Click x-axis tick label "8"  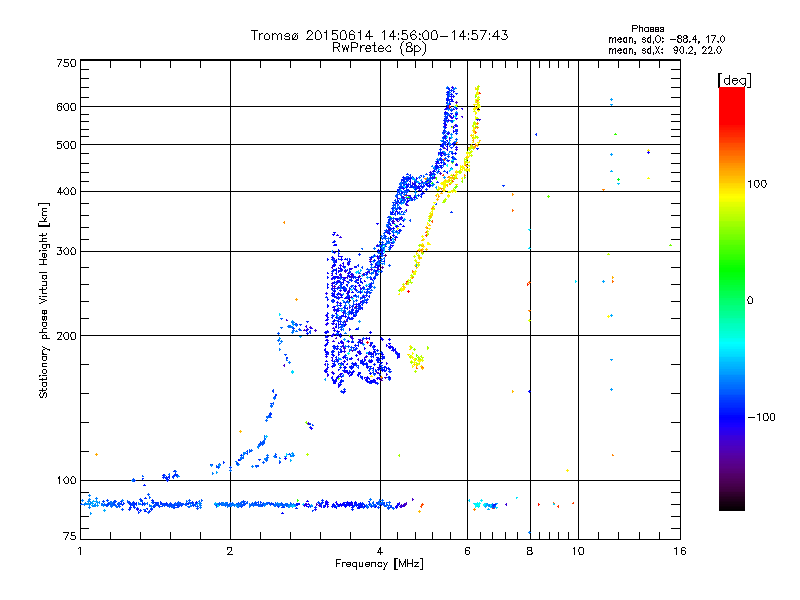[x=530, y=551]
